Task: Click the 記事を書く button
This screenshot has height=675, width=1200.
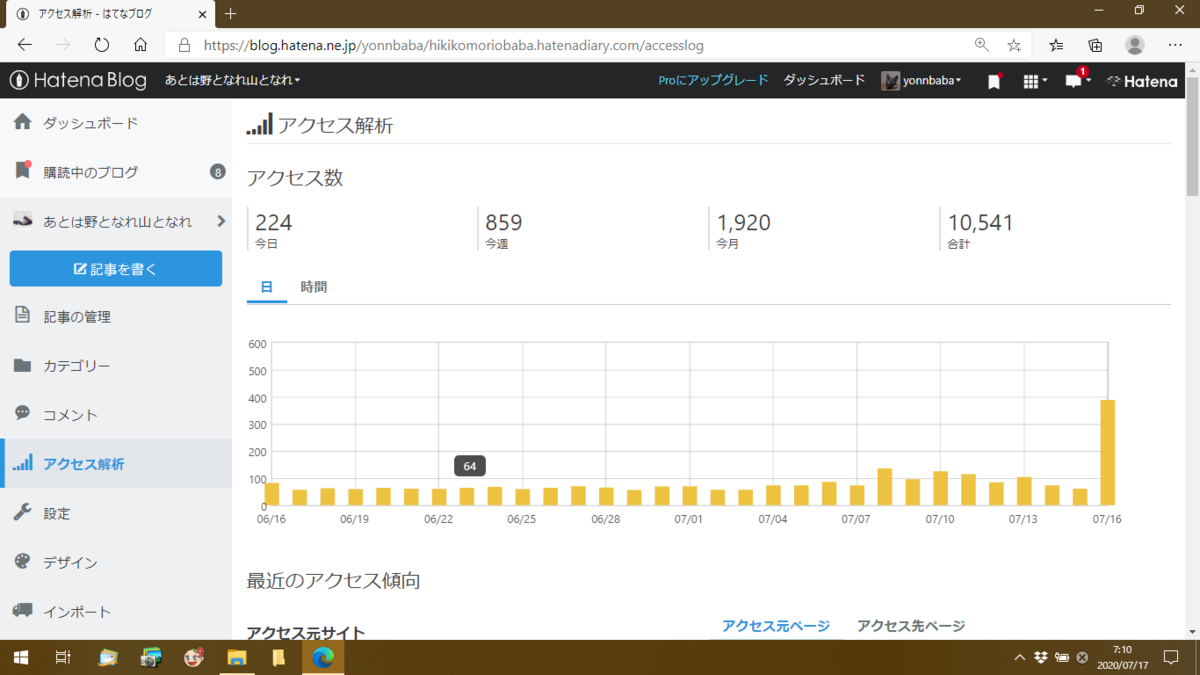Action: click(x=116, y=269)
